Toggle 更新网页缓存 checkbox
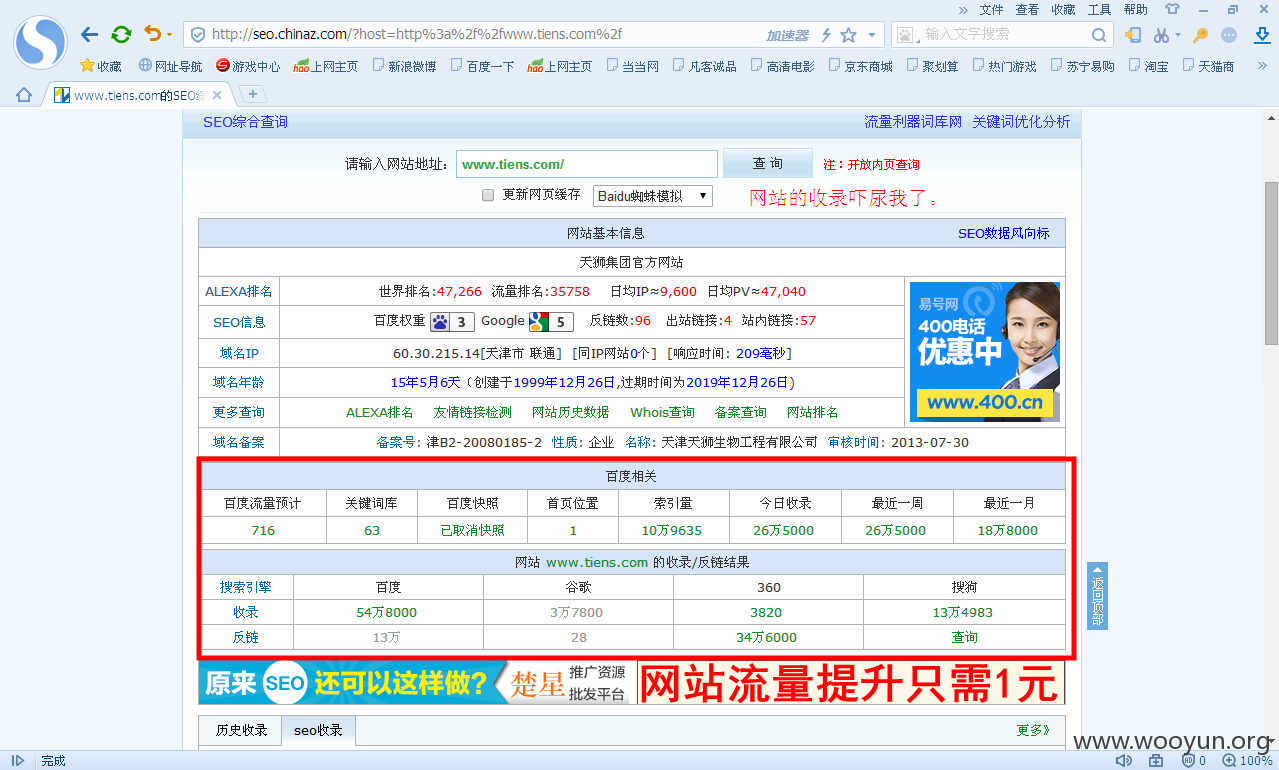The image size is (1279, 770). 488,195
